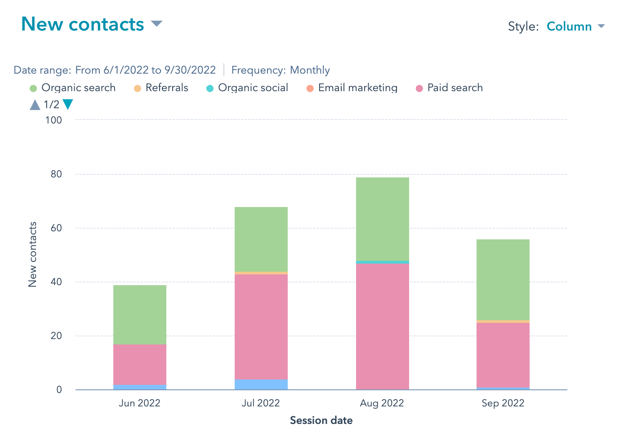
Task: Click the Sep 2022 axis label
Action: 503,403
